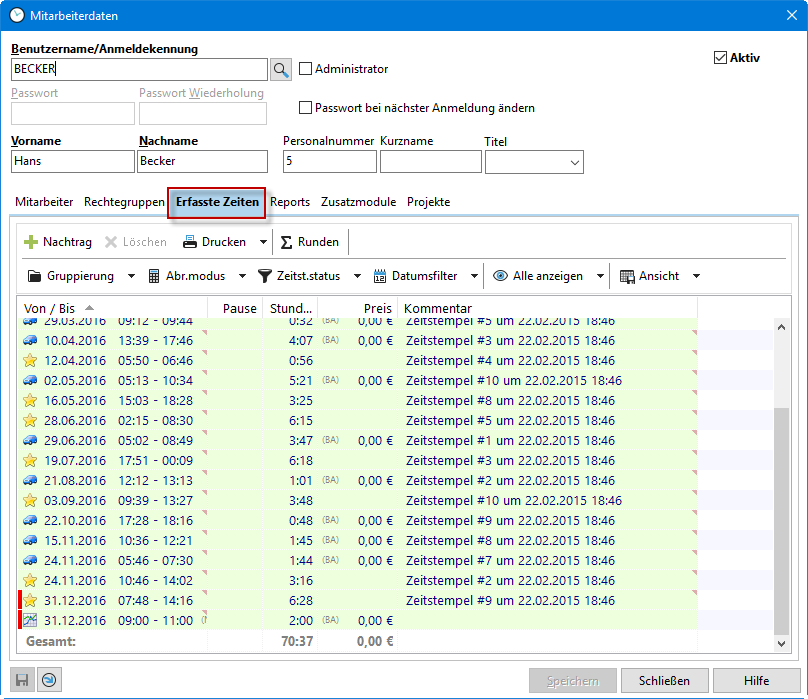Click the car icon on the 10.04.2016 row
The width and height of the screenshot is (808, 699).
pos(30,340)
